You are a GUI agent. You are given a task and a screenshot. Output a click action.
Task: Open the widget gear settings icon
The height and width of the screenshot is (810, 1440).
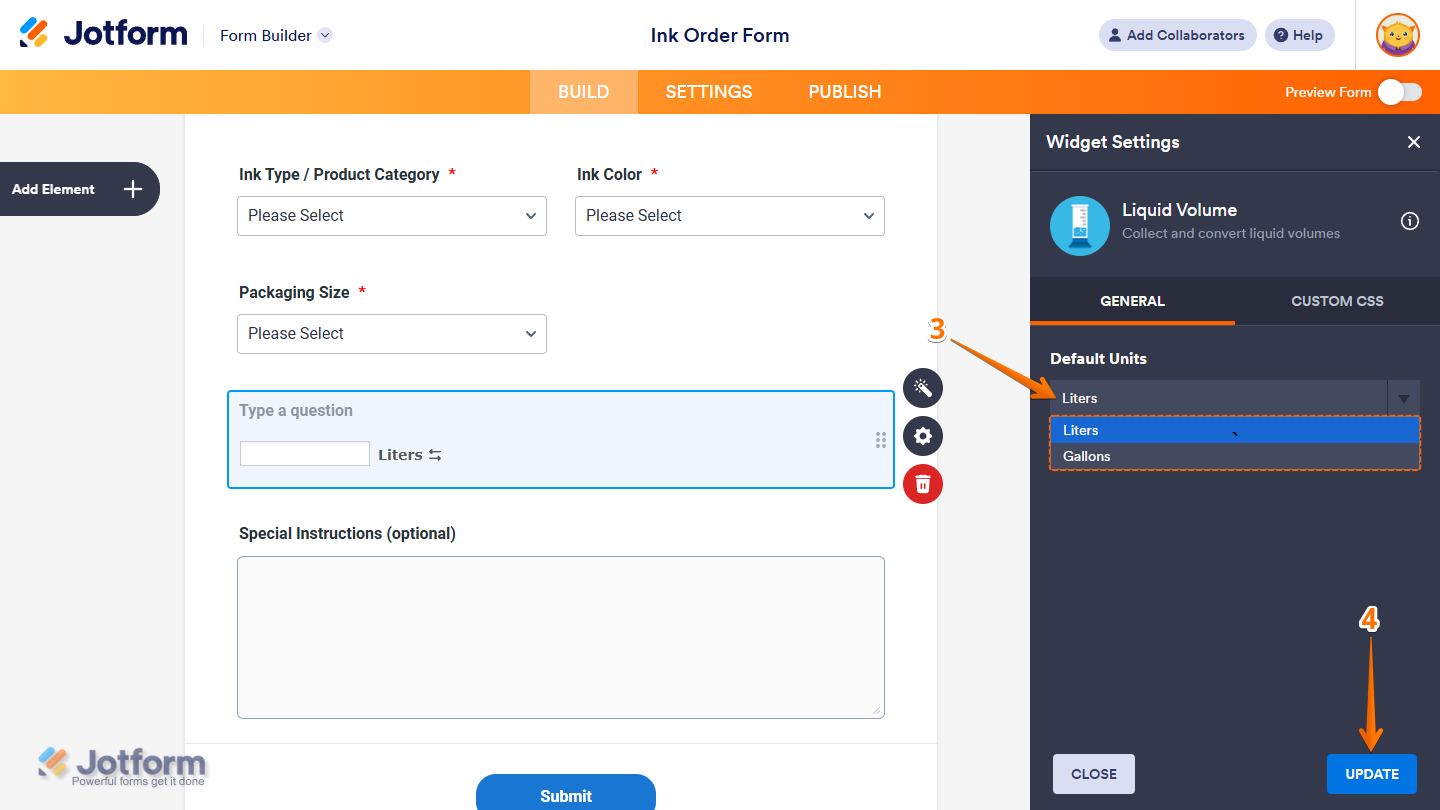[x=922, y=436]
